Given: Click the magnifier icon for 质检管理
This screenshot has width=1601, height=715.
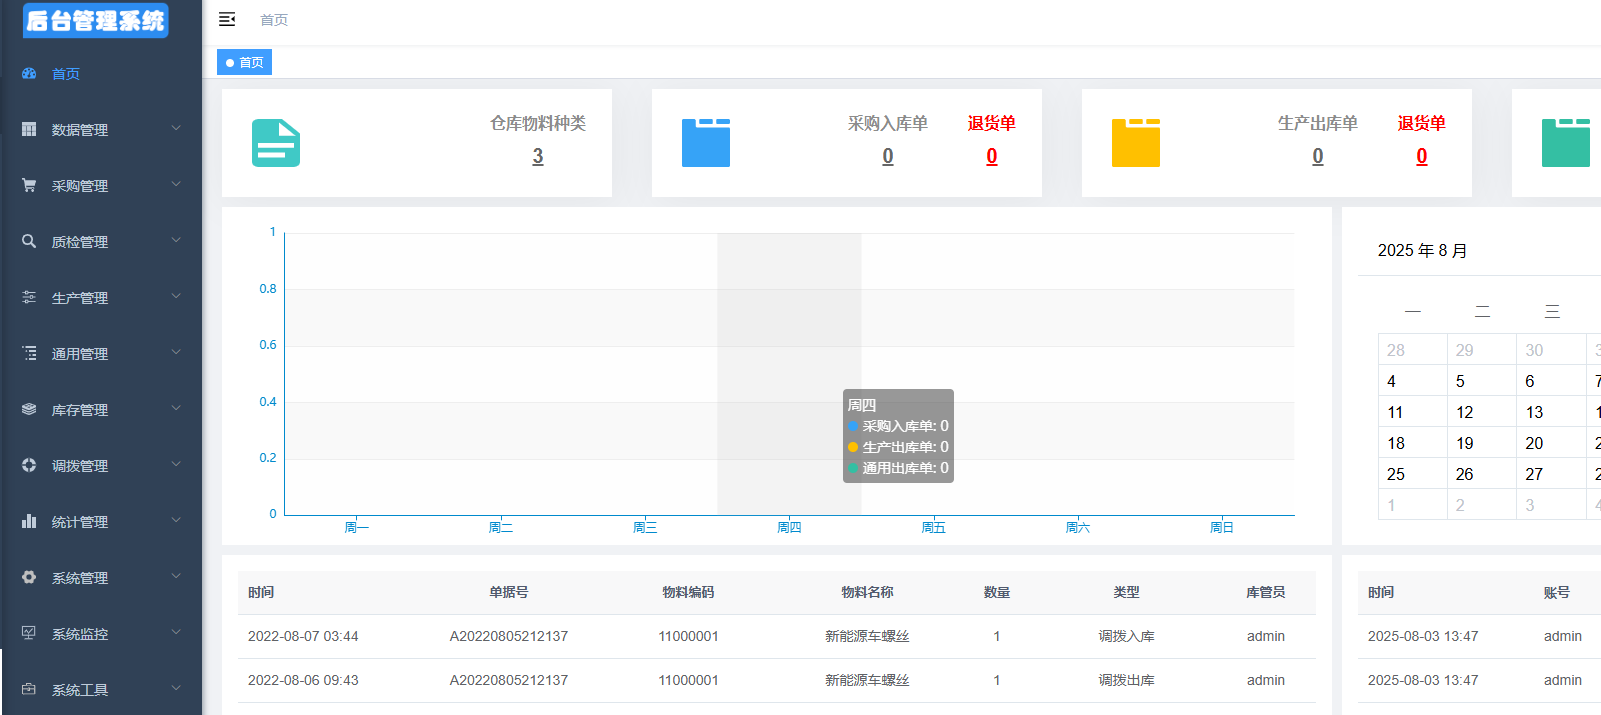Looking at the screenshot, I should [x=29, y=241].
